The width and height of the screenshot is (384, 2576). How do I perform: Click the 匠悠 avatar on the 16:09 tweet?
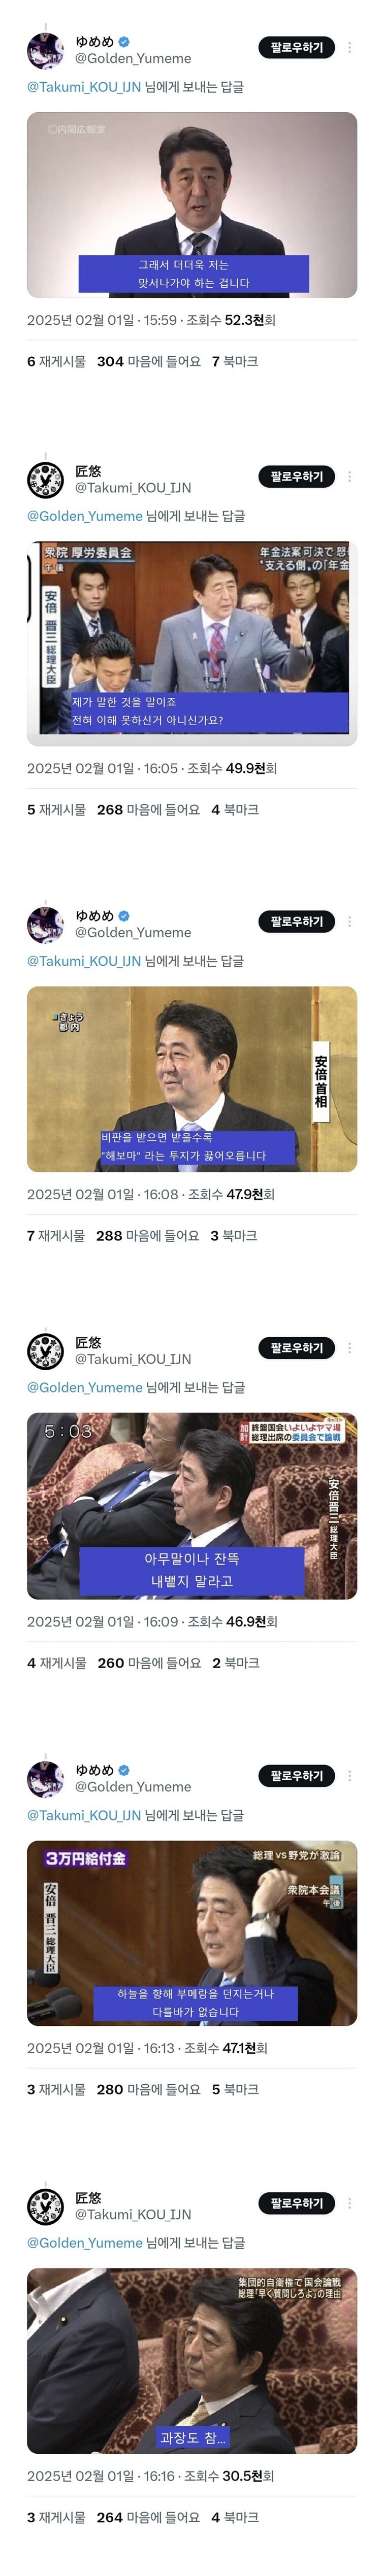[45, 1350]
